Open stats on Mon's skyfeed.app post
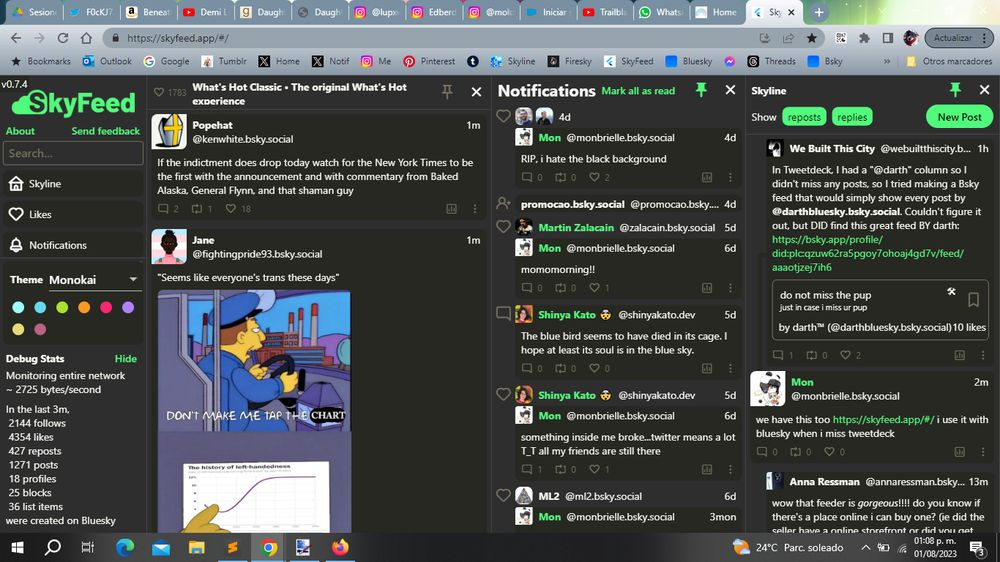 959,452
